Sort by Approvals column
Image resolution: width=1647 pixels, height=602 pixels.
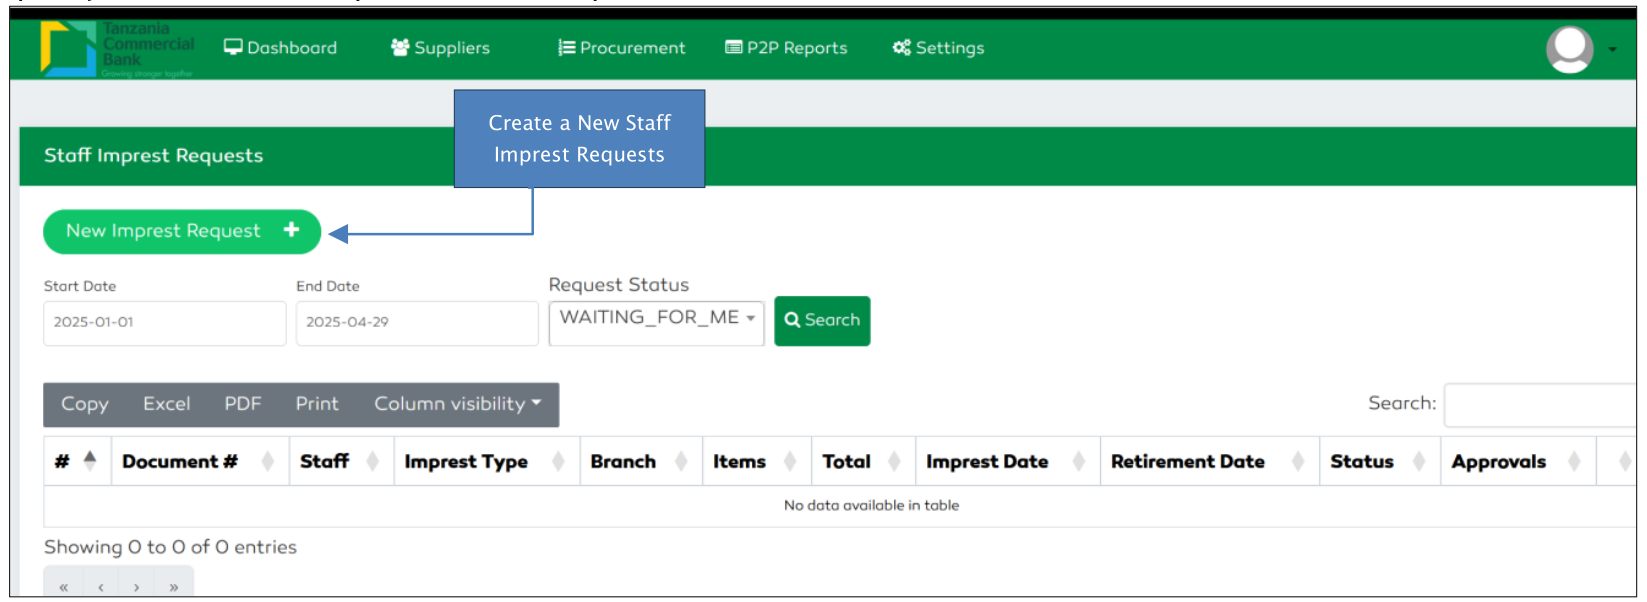[1518, 461]
